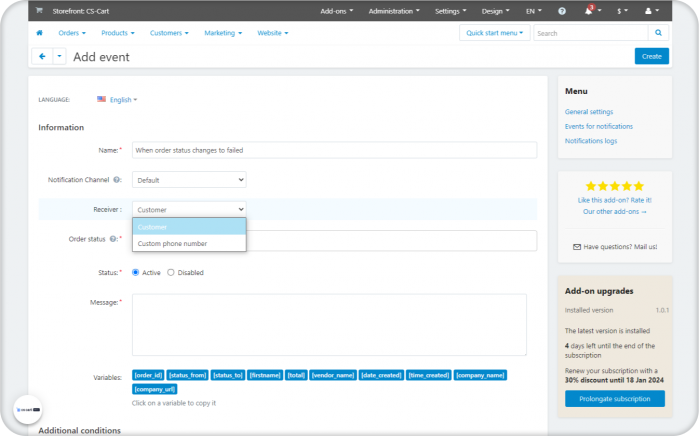
Task: Open the Customers menu
Action: tap(169, 33)
